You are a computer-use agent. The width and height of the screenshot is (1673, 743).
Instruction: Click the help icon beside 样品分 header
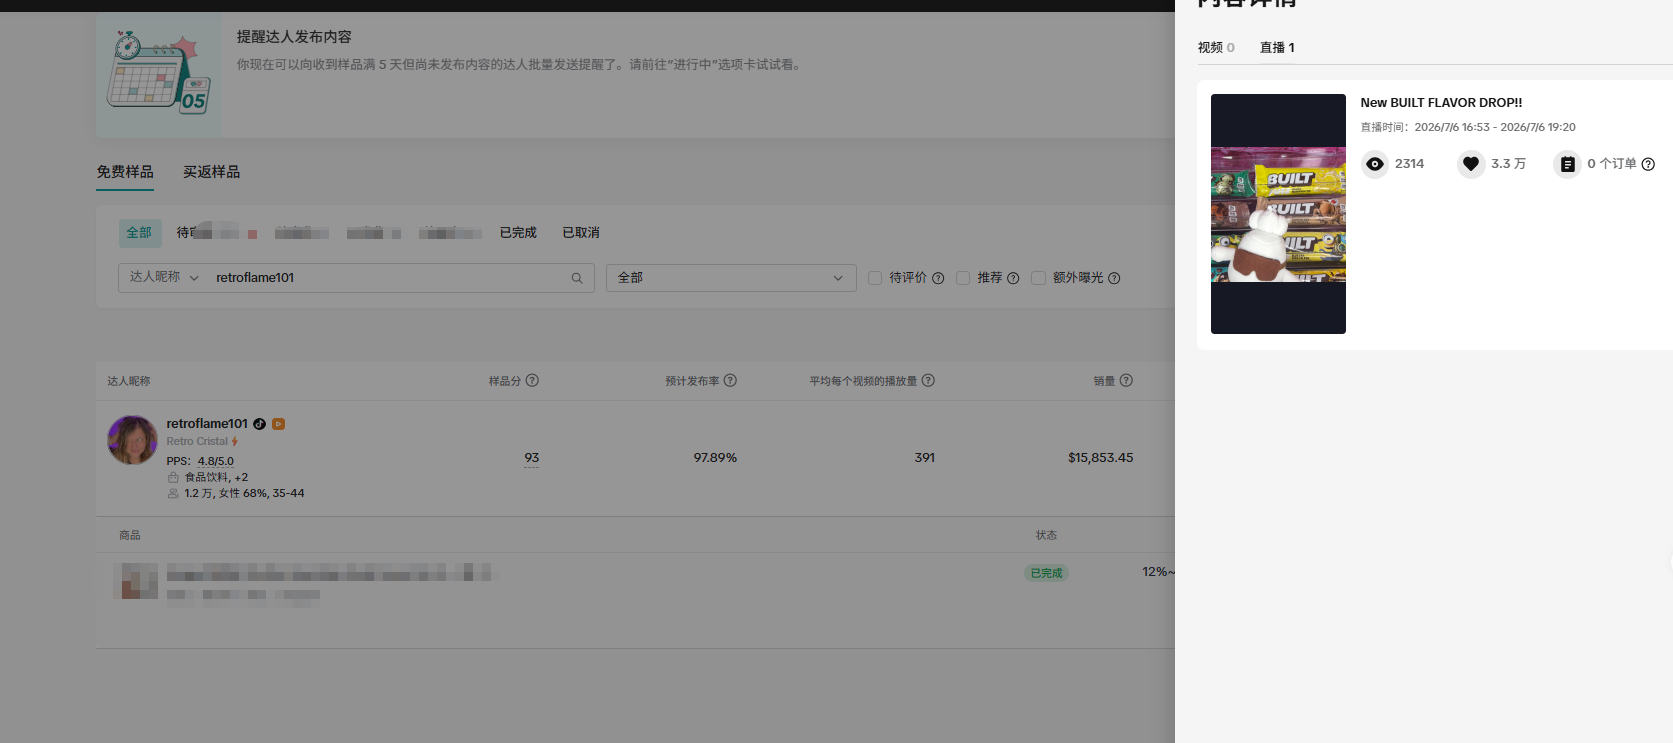[532, 380]
